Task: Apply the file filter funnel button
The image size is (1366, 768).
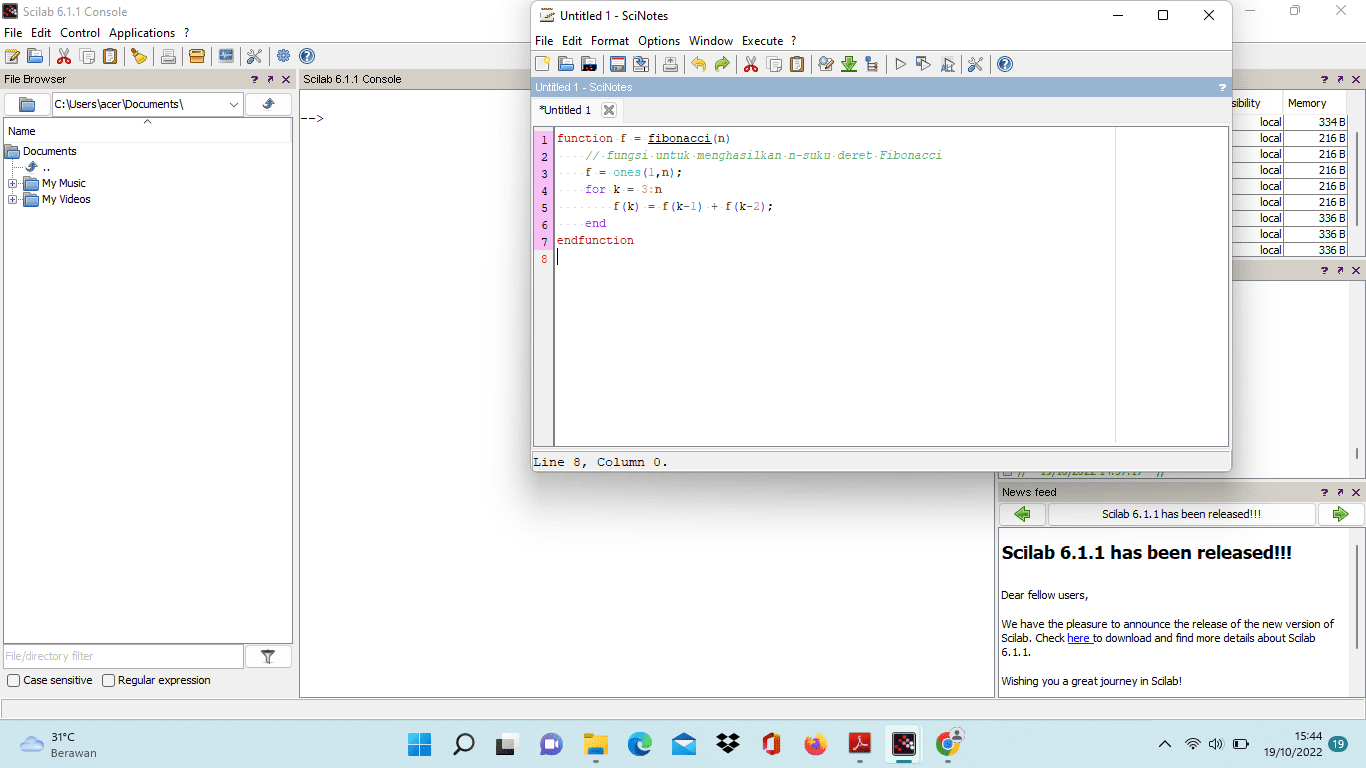Action: (x=268, y=656)
